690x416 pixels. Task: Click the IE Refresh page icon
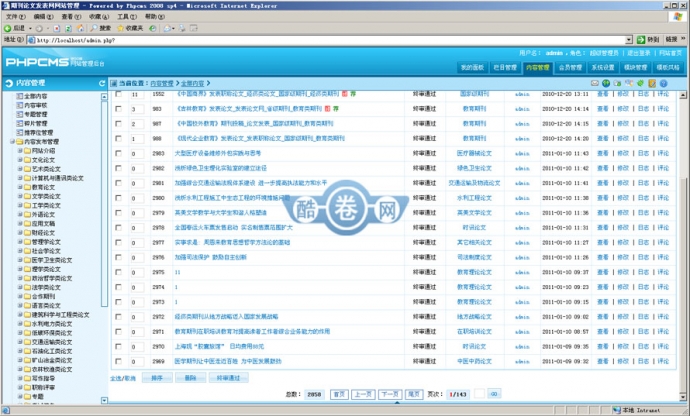pyautogui.click(x=68, y=28)
